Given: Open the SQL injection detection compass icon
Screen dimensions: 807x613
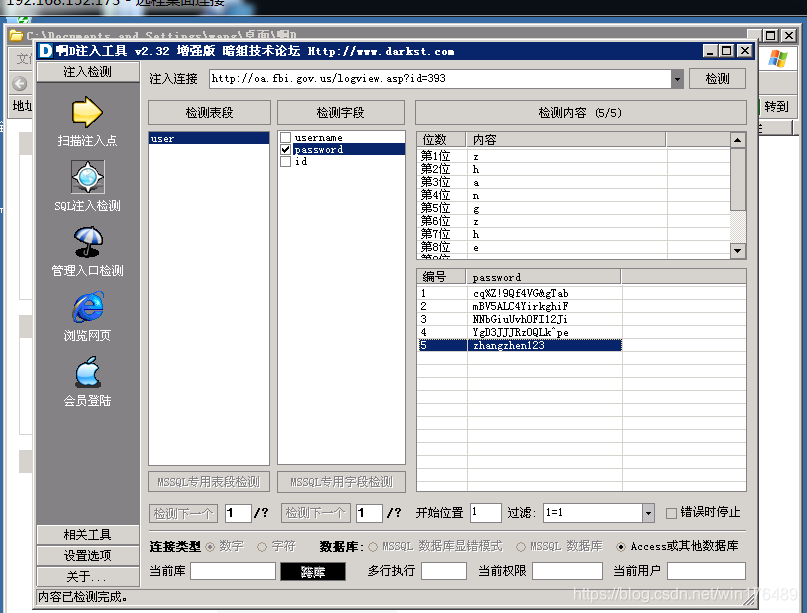Looking at the screenshot, I should pos(87,177).
